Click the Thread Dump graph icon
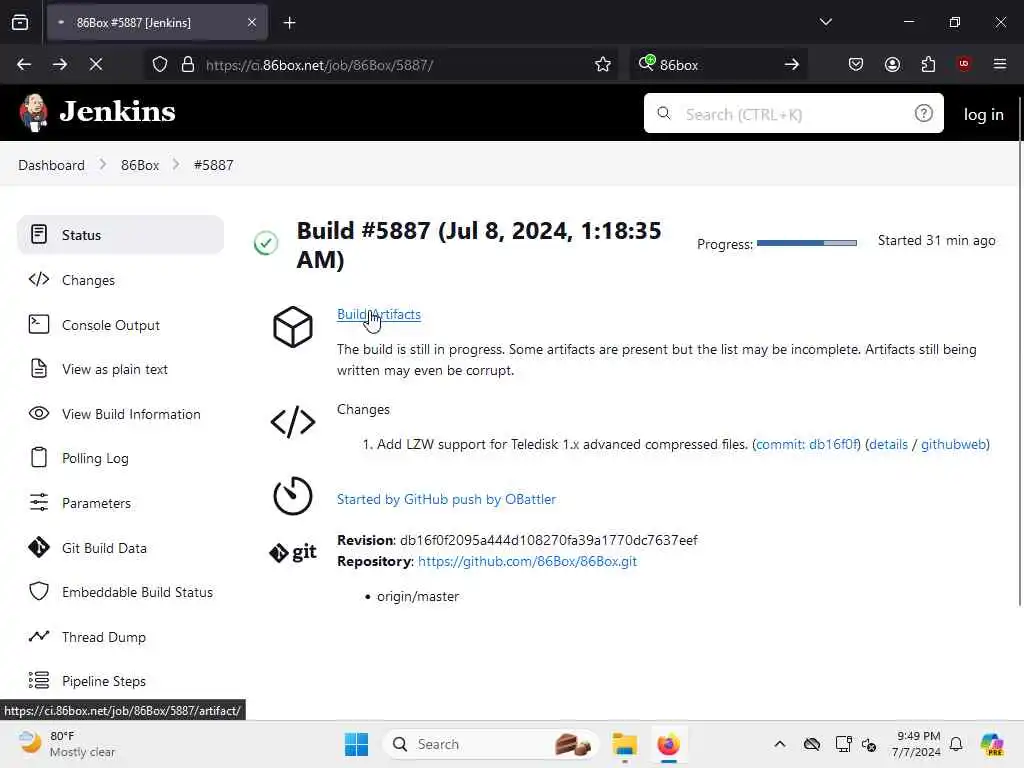 [x=39, y=636]
